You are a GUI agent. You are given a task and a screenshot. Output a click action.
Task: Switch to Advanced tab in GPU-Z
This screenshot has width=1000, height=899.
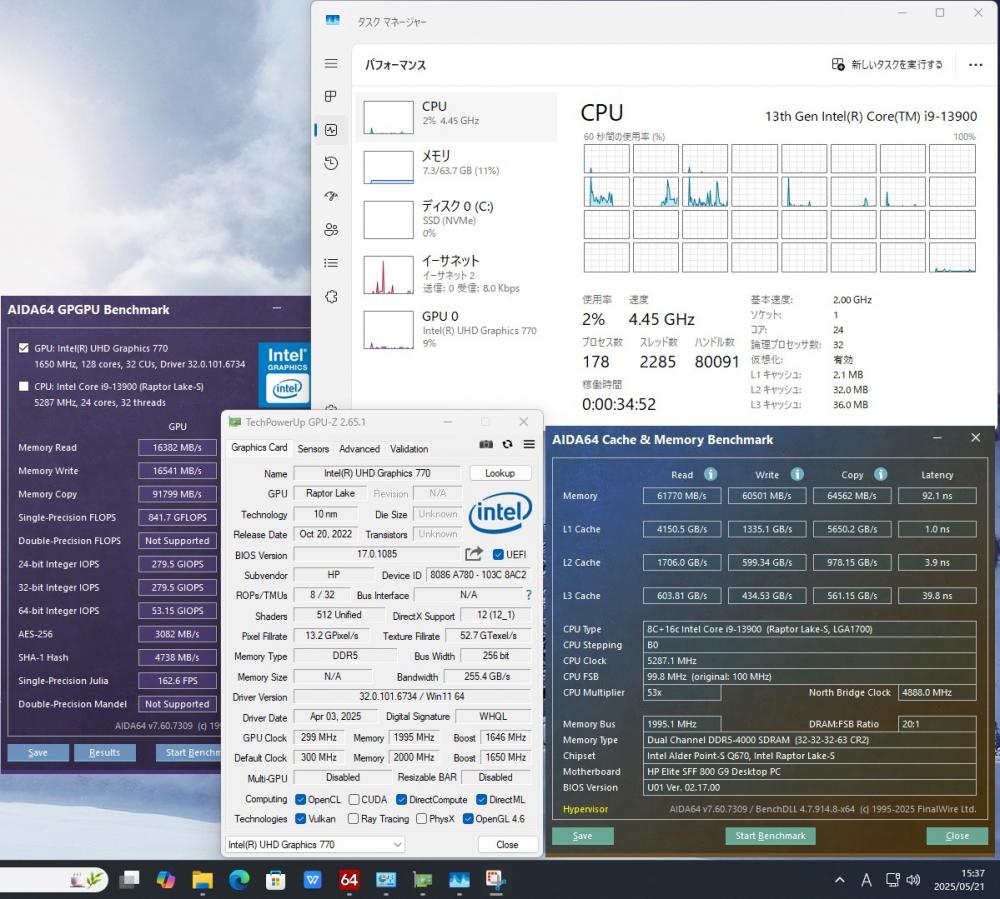coord(359,449)
